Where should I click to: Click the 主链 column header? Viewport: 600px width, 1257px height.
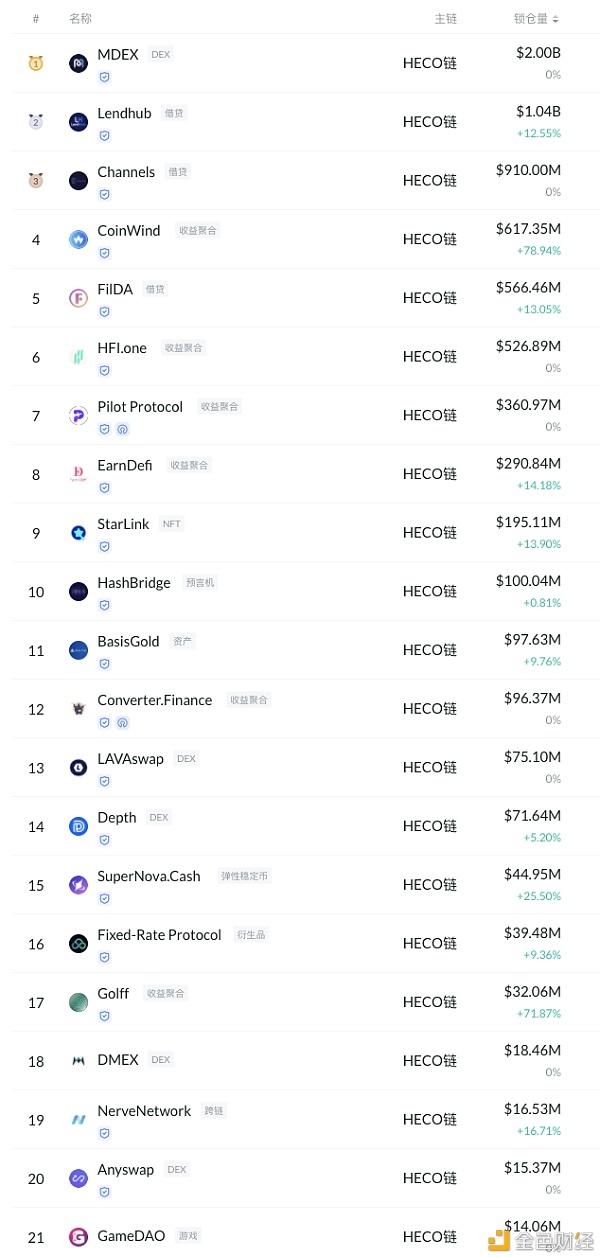tap(445, 19)
